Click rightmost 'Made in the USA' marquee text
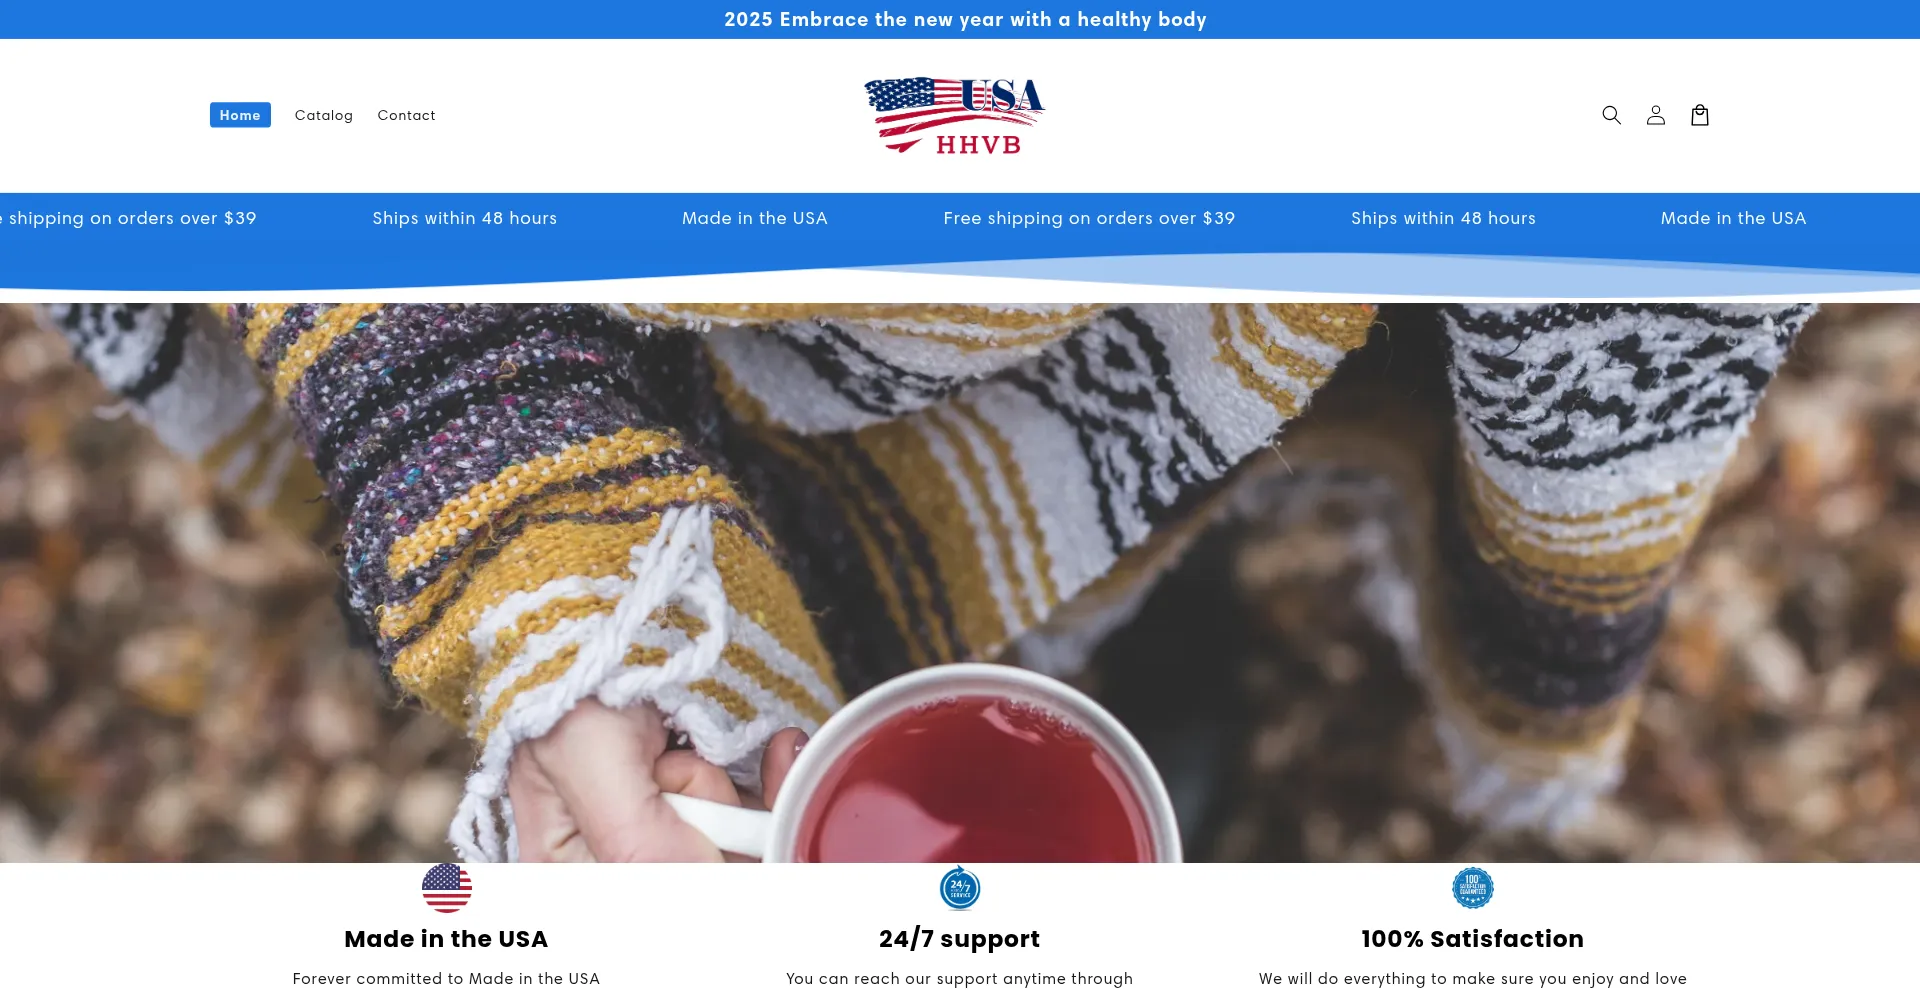This screenshot has width=1920, height=993. [1734, 218]
